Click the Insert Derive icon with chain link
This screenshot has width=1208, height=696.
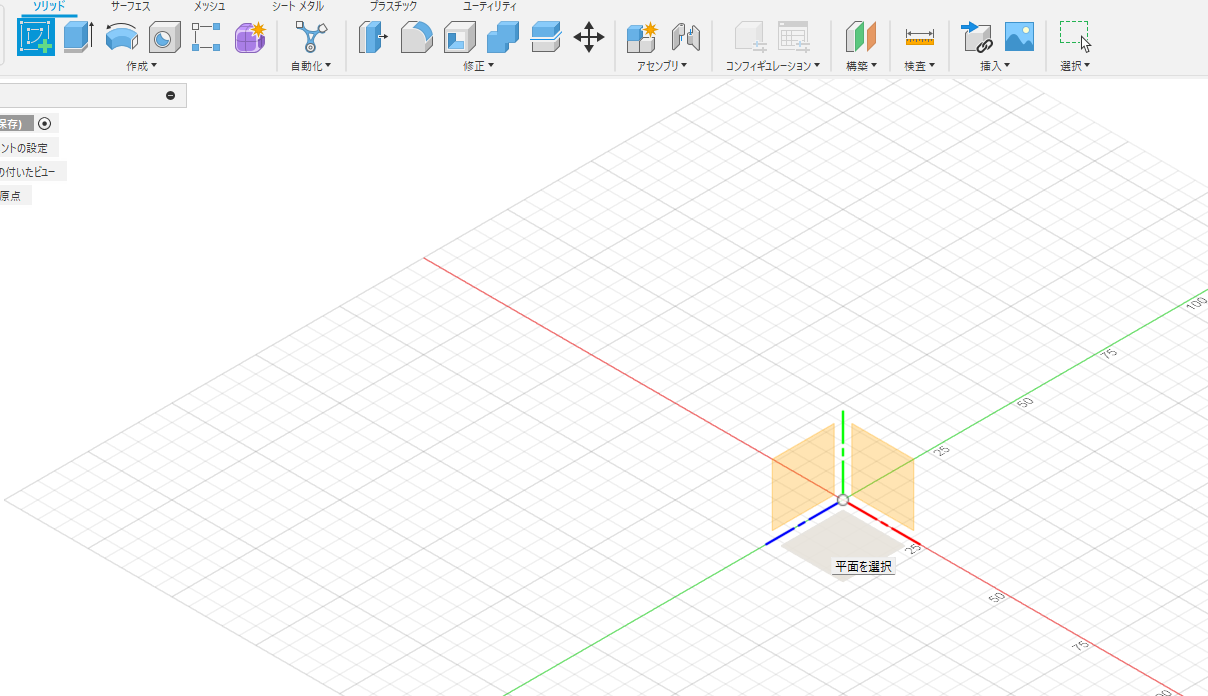(976, 38)
